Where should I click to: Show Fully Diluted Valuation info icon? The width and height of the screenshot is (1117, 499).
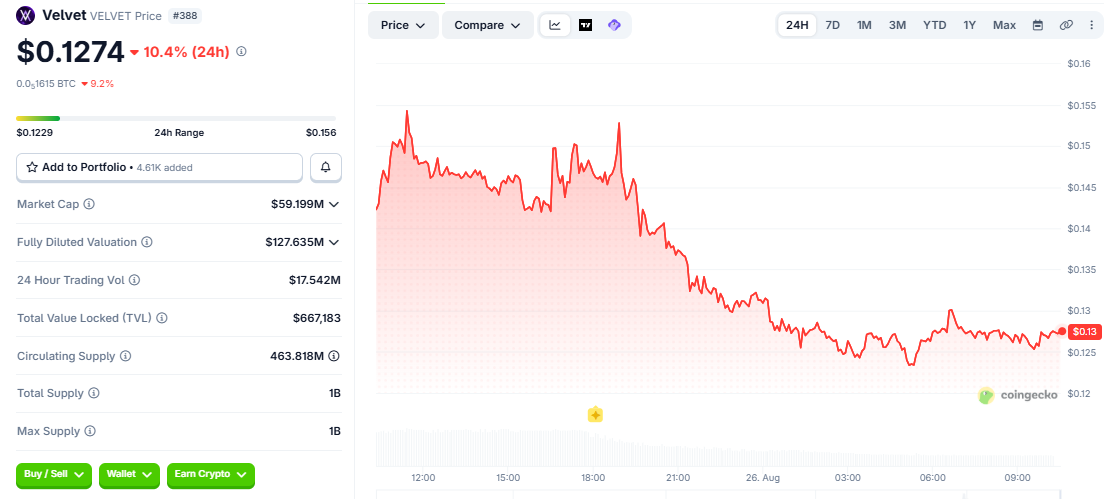click(x=147, y=242)
